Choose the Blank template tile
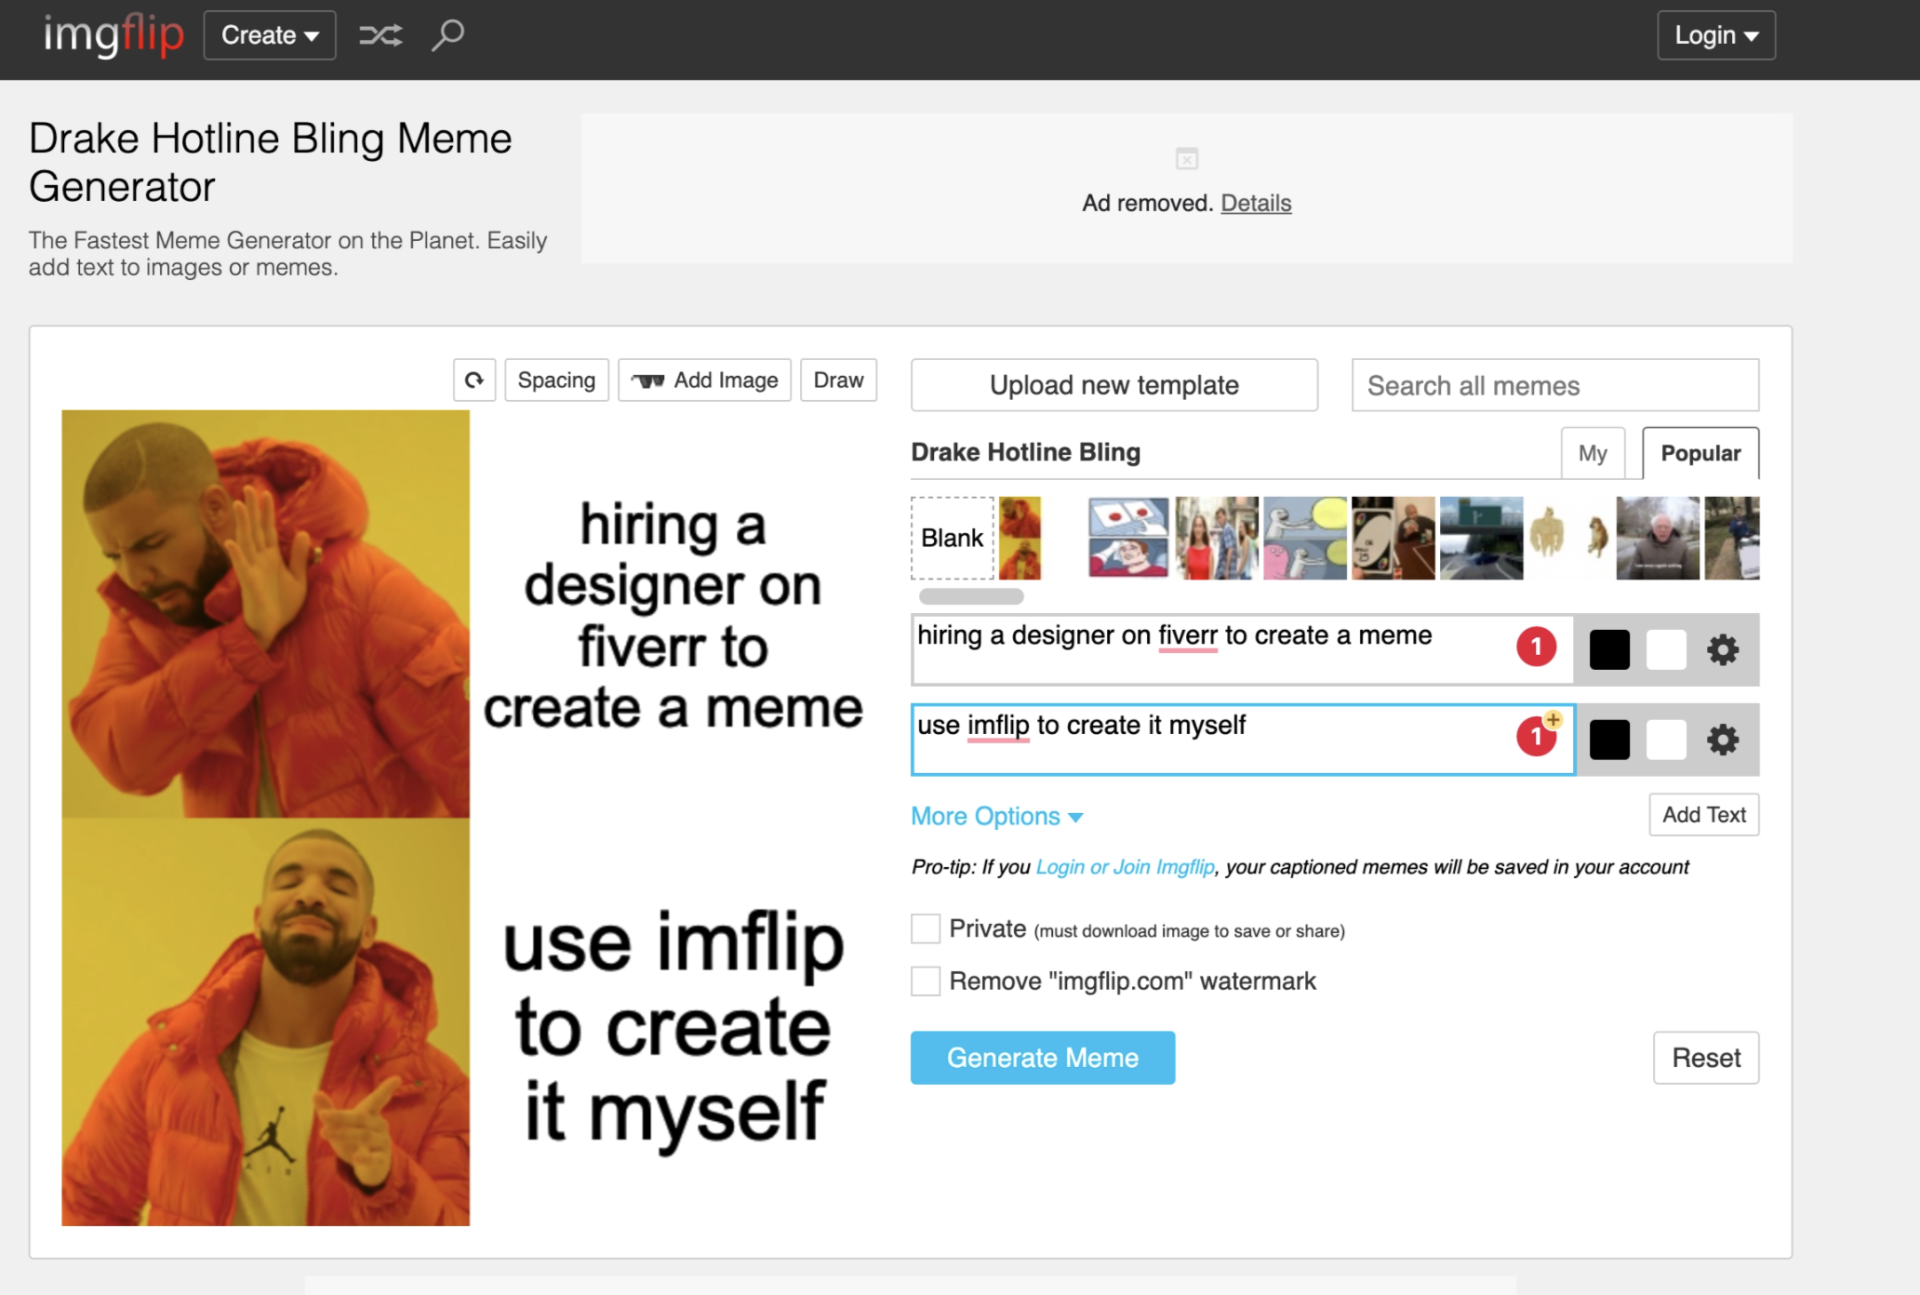The width and height of the screenshot is (1920, 1295). (x=952, y=538)
